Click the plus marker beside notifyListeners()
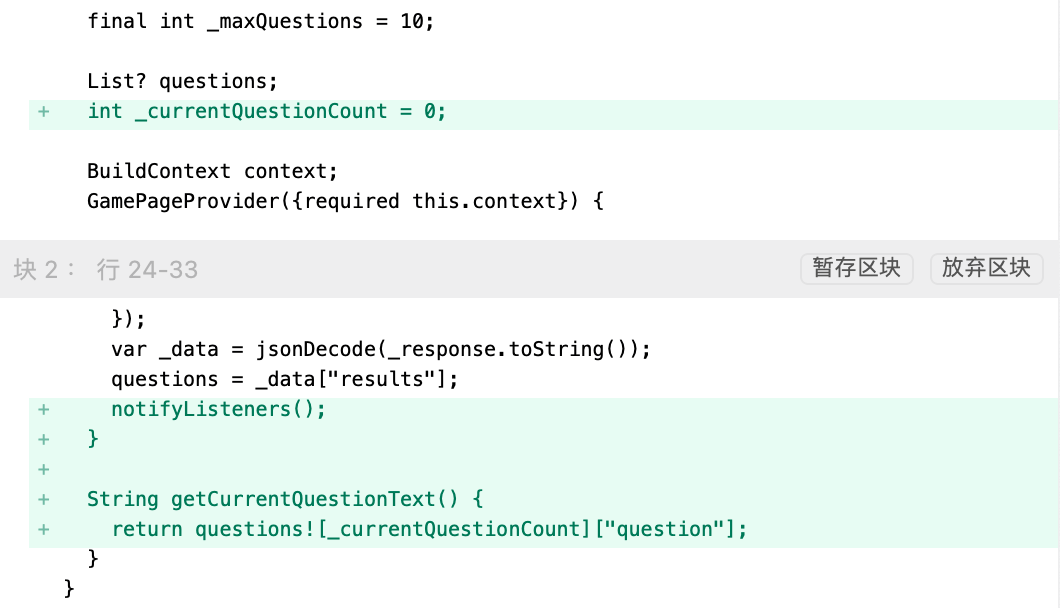1060x608 pixels. [43, 409]
